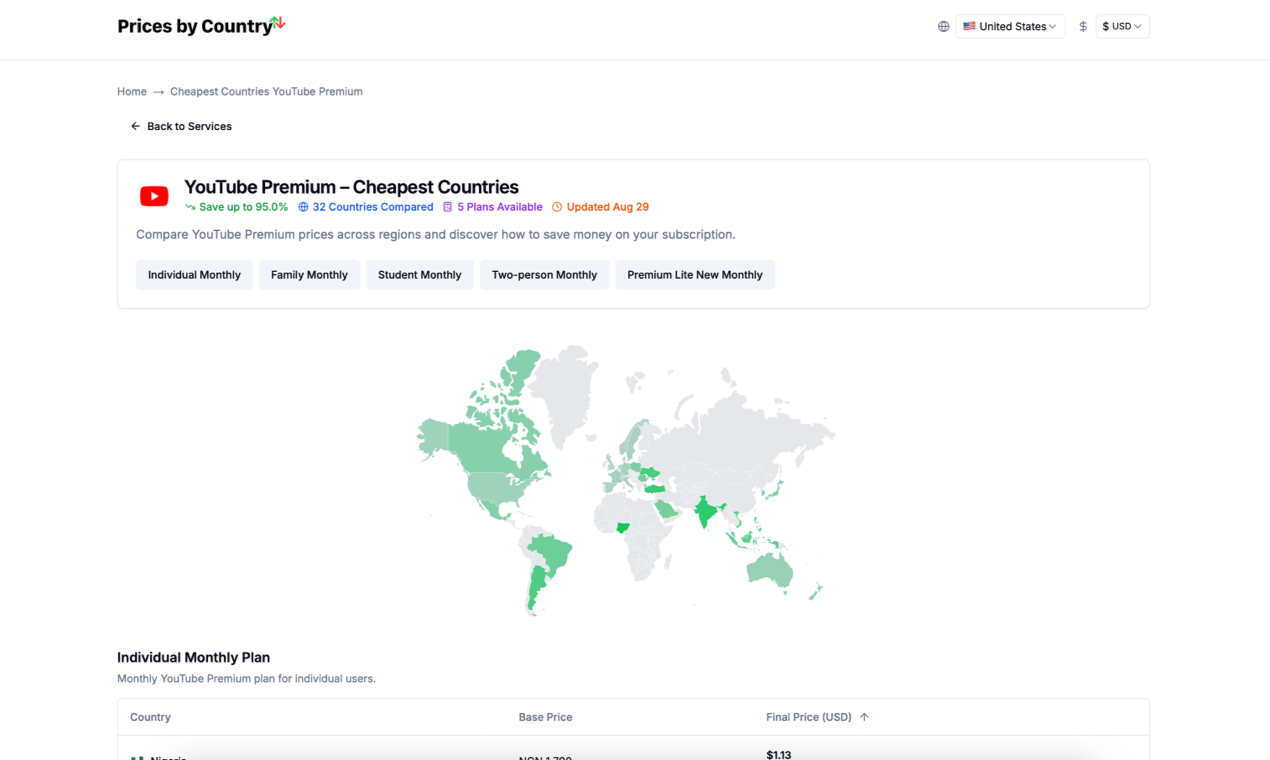Click the green savings trend icon near Save up to 95.0%
This screenshot has width=1270, height=760.
point(191,206)
